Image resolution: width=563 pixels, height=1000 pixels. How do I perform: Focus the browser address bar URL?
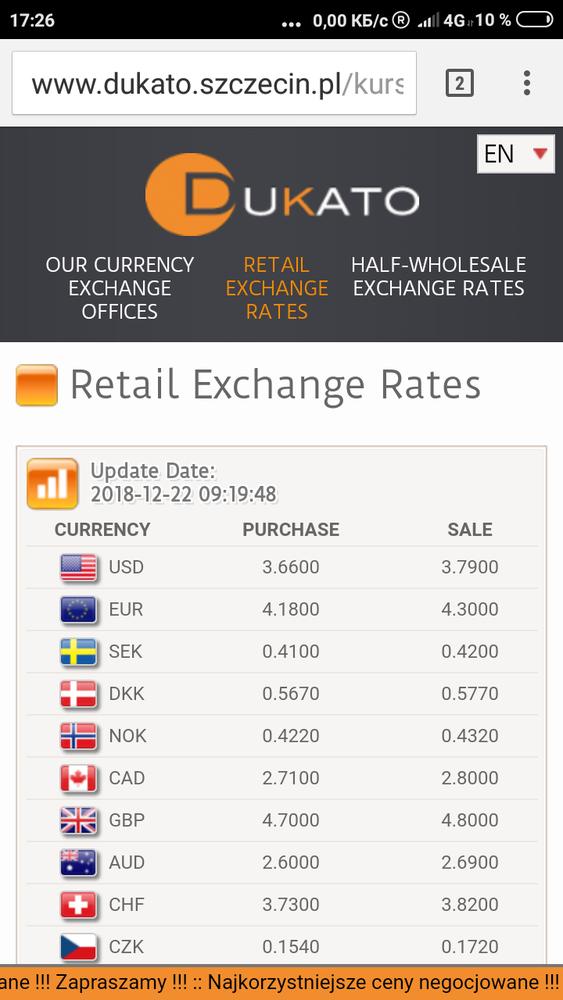(x=214, y=83)
